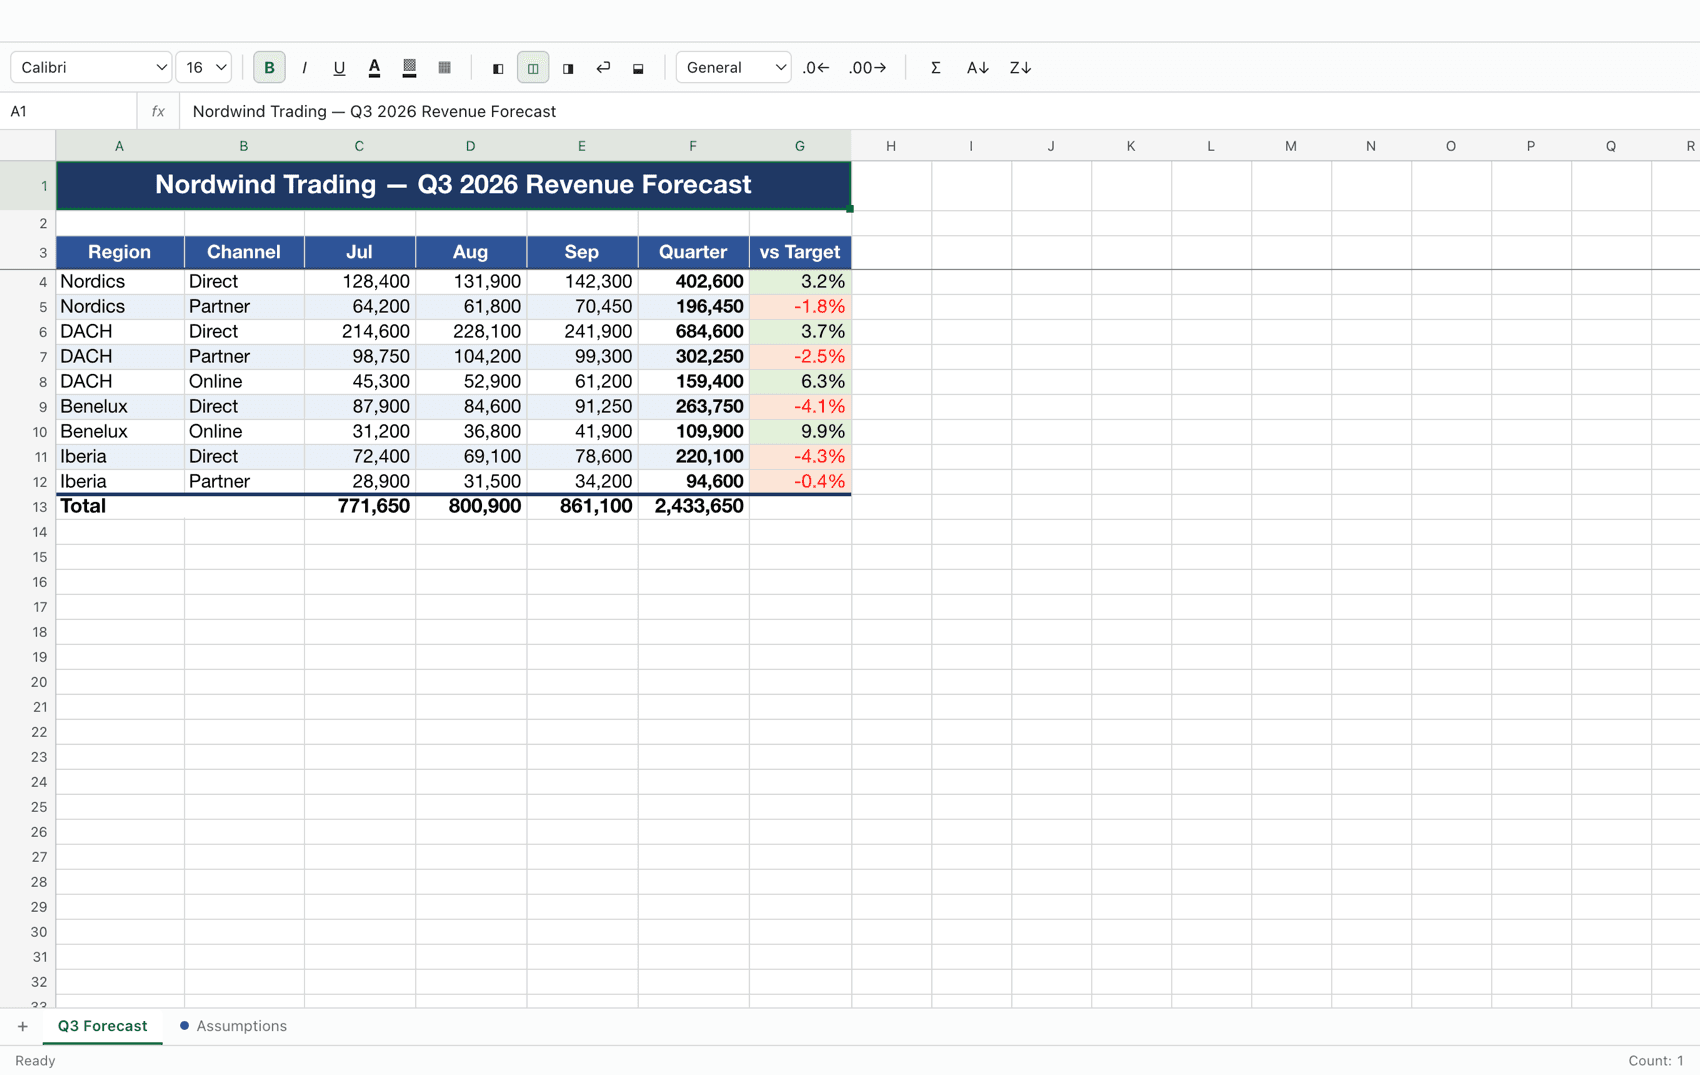Align cell contents to the right

tap(568, 68)
